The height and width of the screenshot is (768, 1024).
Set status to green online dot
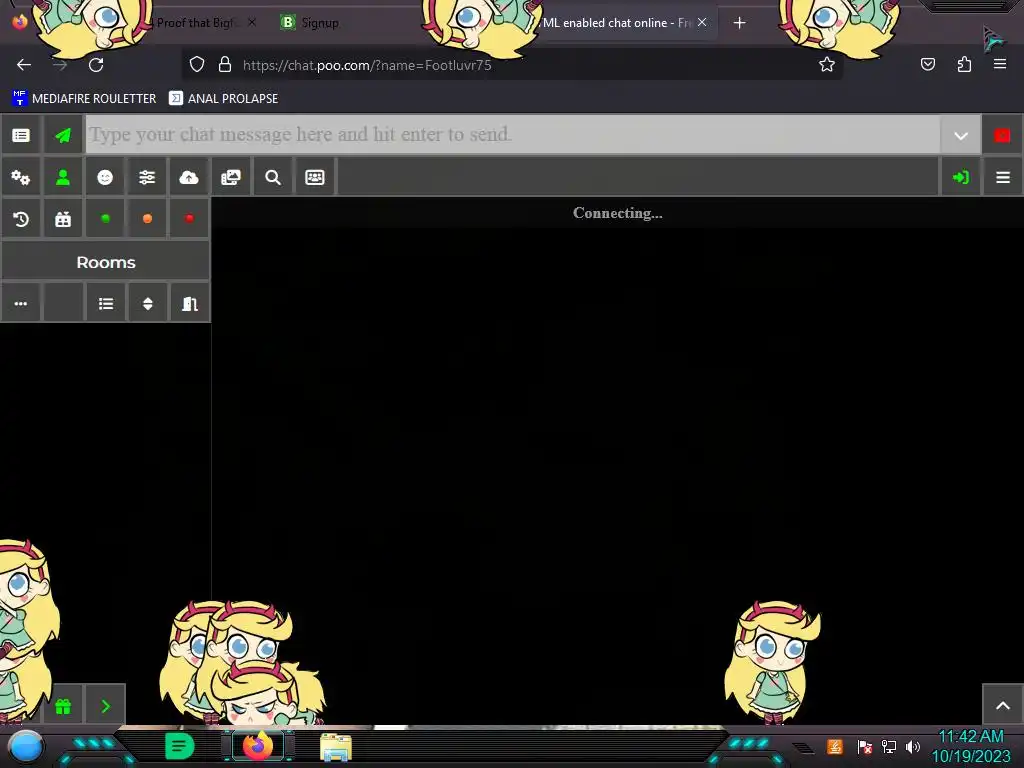click(105, 219)
